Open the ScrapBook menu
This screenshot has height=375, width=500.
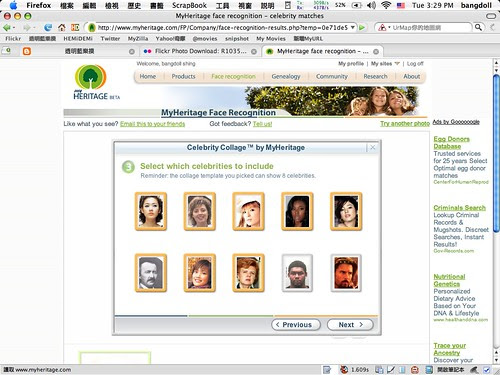(189, 5)
